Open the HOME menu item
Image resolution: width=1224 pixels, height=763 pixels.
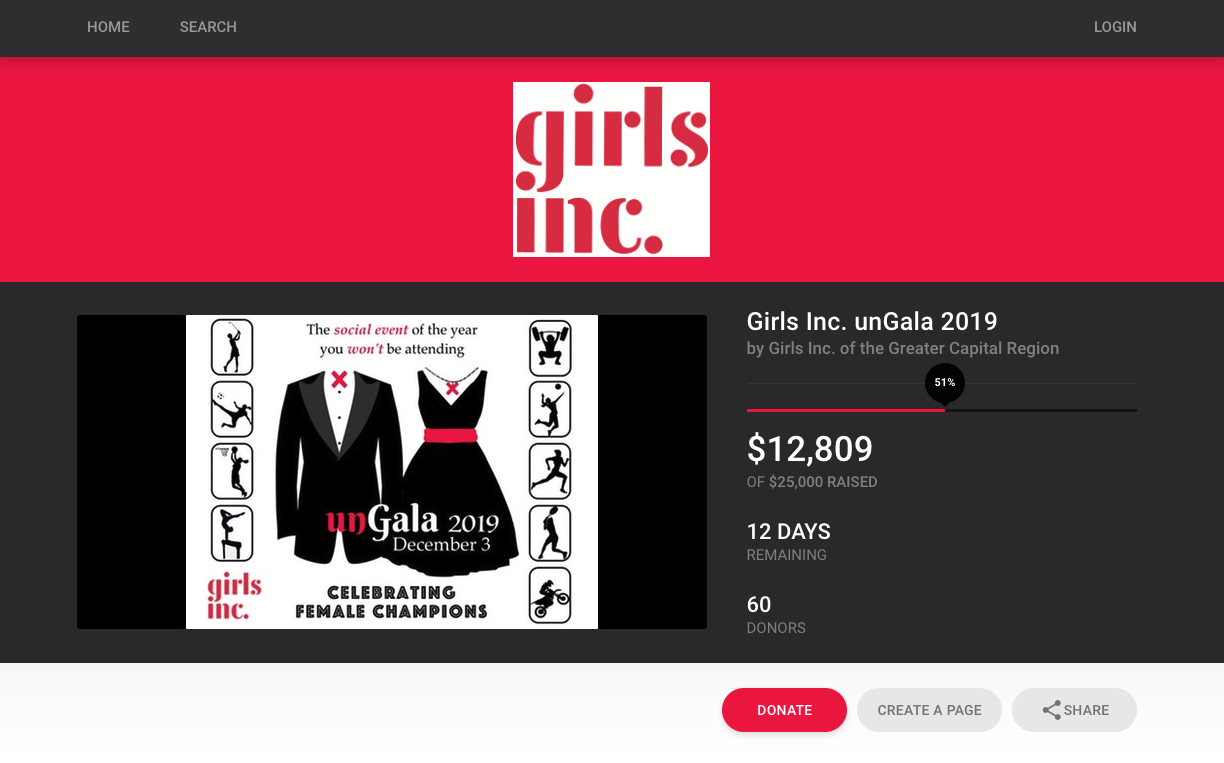pyautogui.click(x=108, y=27)
